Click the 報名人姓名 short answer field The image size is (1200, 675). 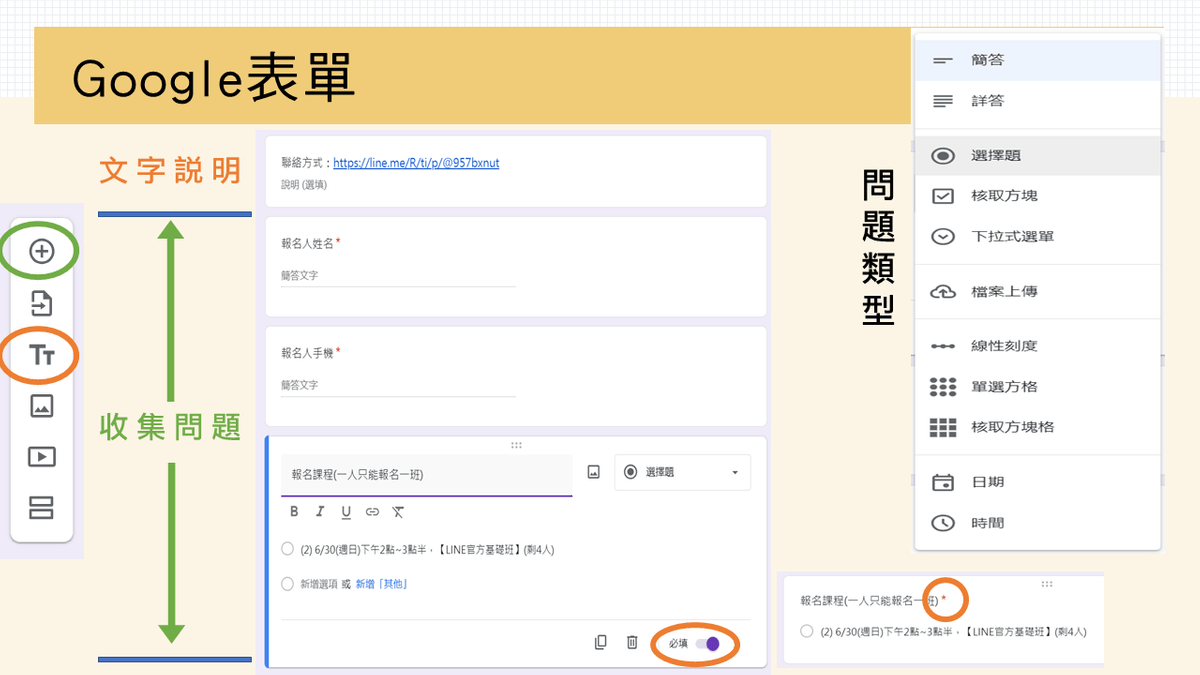(x=398, y=276)
